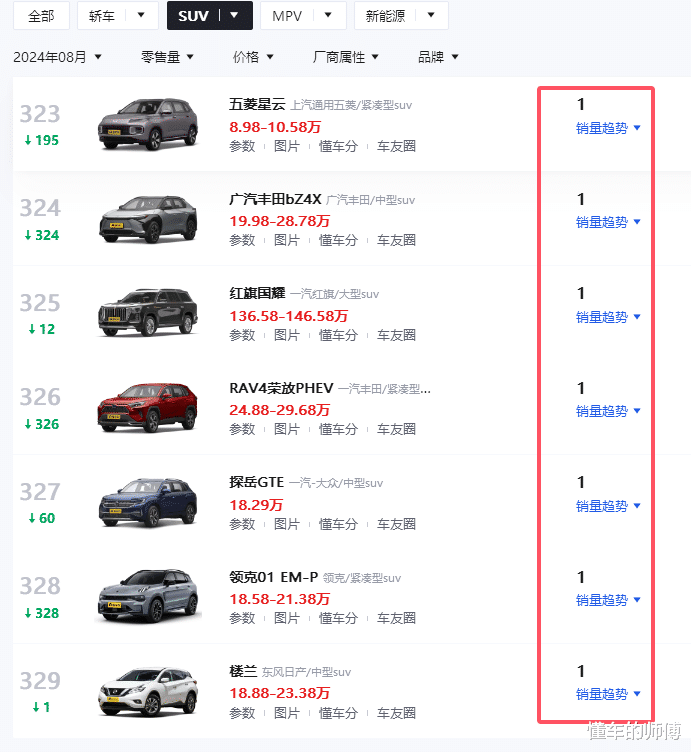Open 图片 for 红旗国耀
This screenshot has width=691, height=752.
click(x=287, y=335)
